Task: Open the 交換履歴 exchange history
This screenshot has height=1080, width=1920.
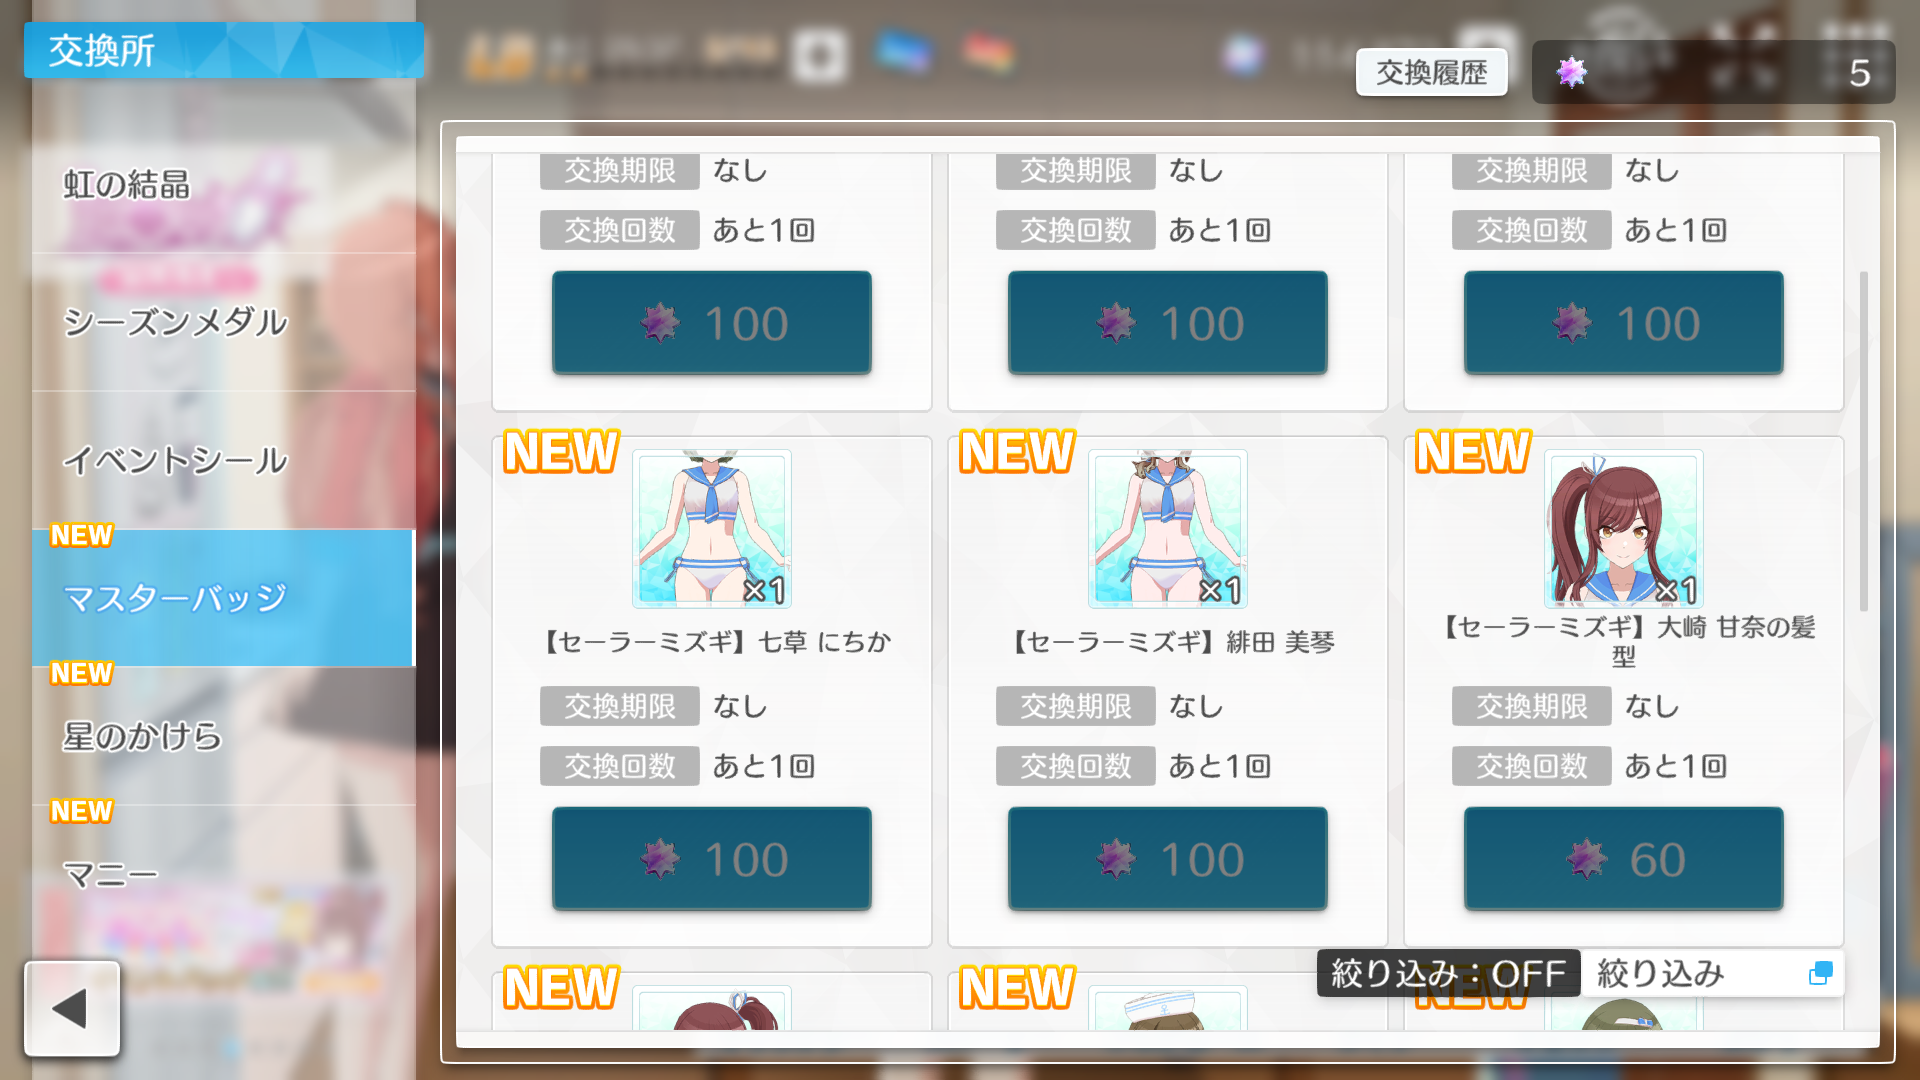Action: pyautogui.click(x=1431, y=72)
